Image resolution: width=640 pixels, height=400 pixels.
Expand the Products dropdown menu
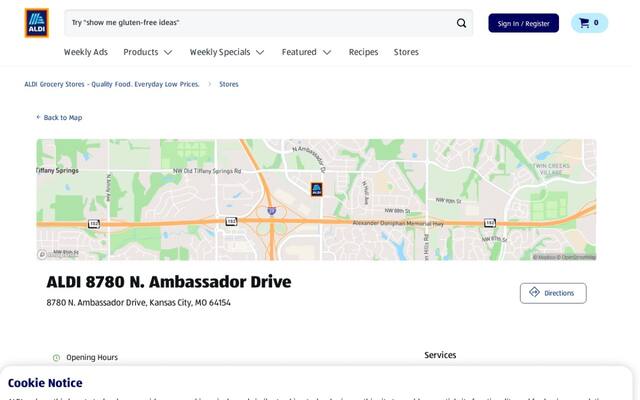tap(148, 52)
